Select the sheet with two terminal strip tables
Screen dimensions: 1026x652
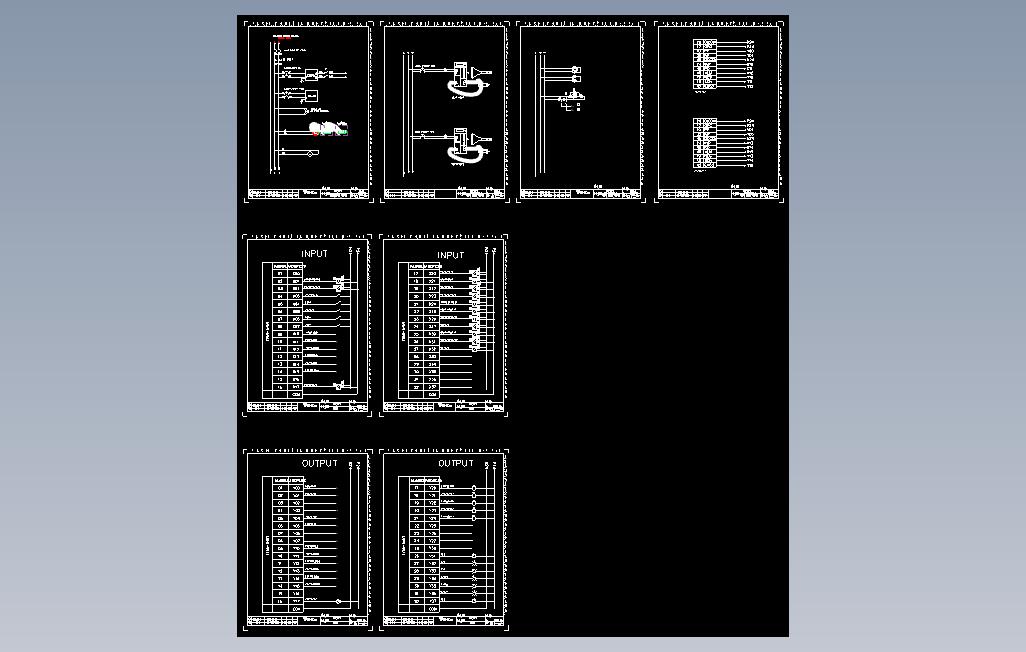pyautogui.click(x=718, y=112)
